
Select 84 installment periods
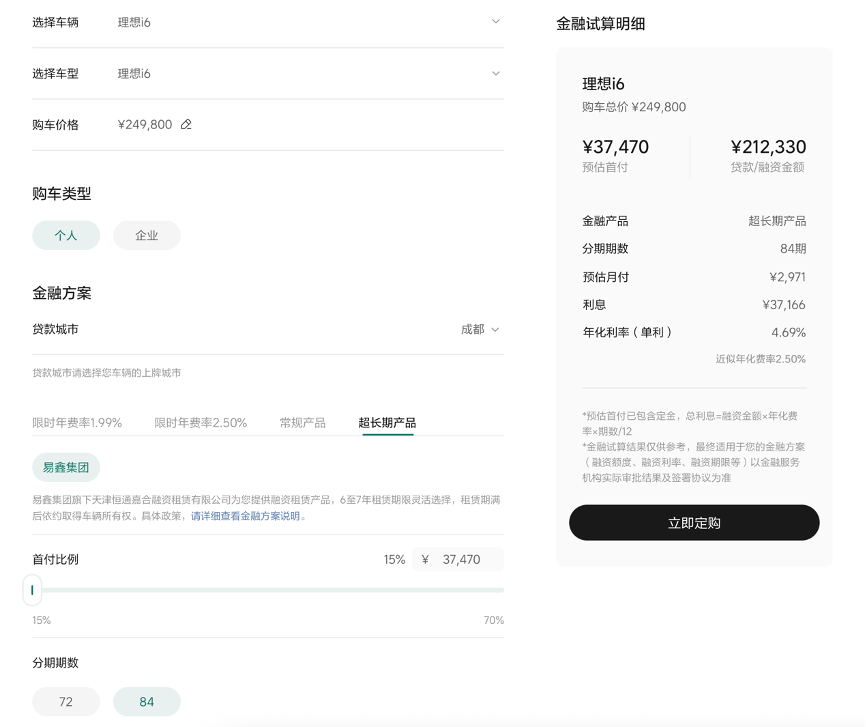pos(147,702)
